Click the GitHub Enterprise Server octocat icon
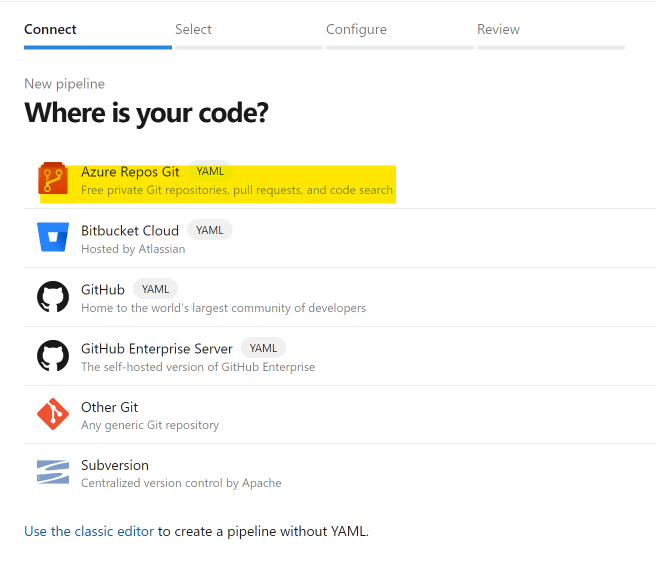Screen dimensions: 656x565 coord(52,356)
